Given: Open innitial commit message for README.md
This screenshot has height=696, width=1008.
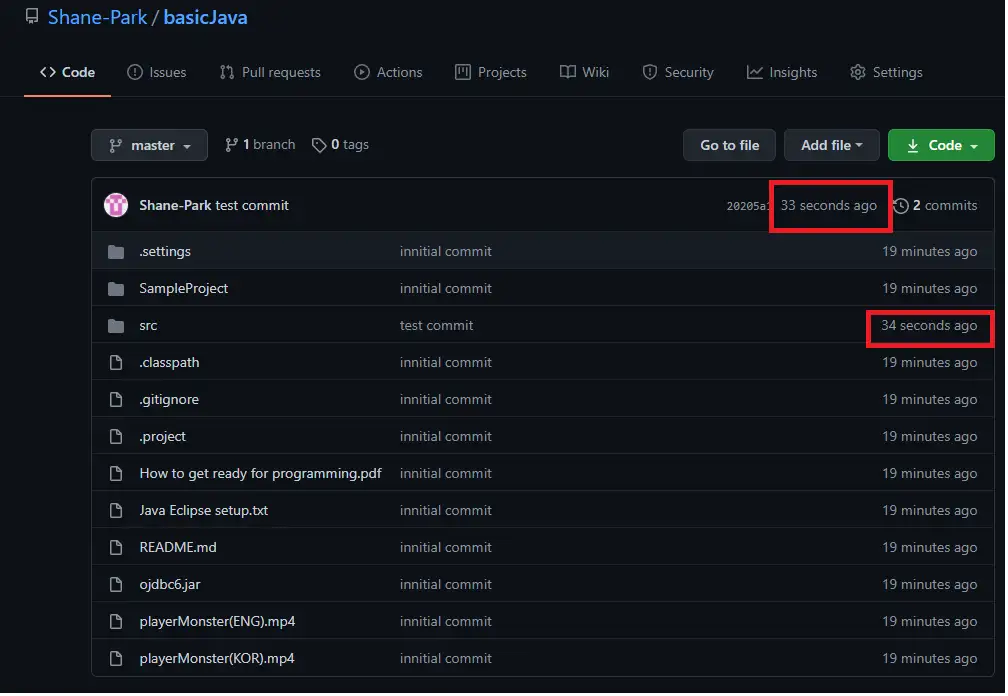Looking at the screenshot, I should tap(446, 548).
